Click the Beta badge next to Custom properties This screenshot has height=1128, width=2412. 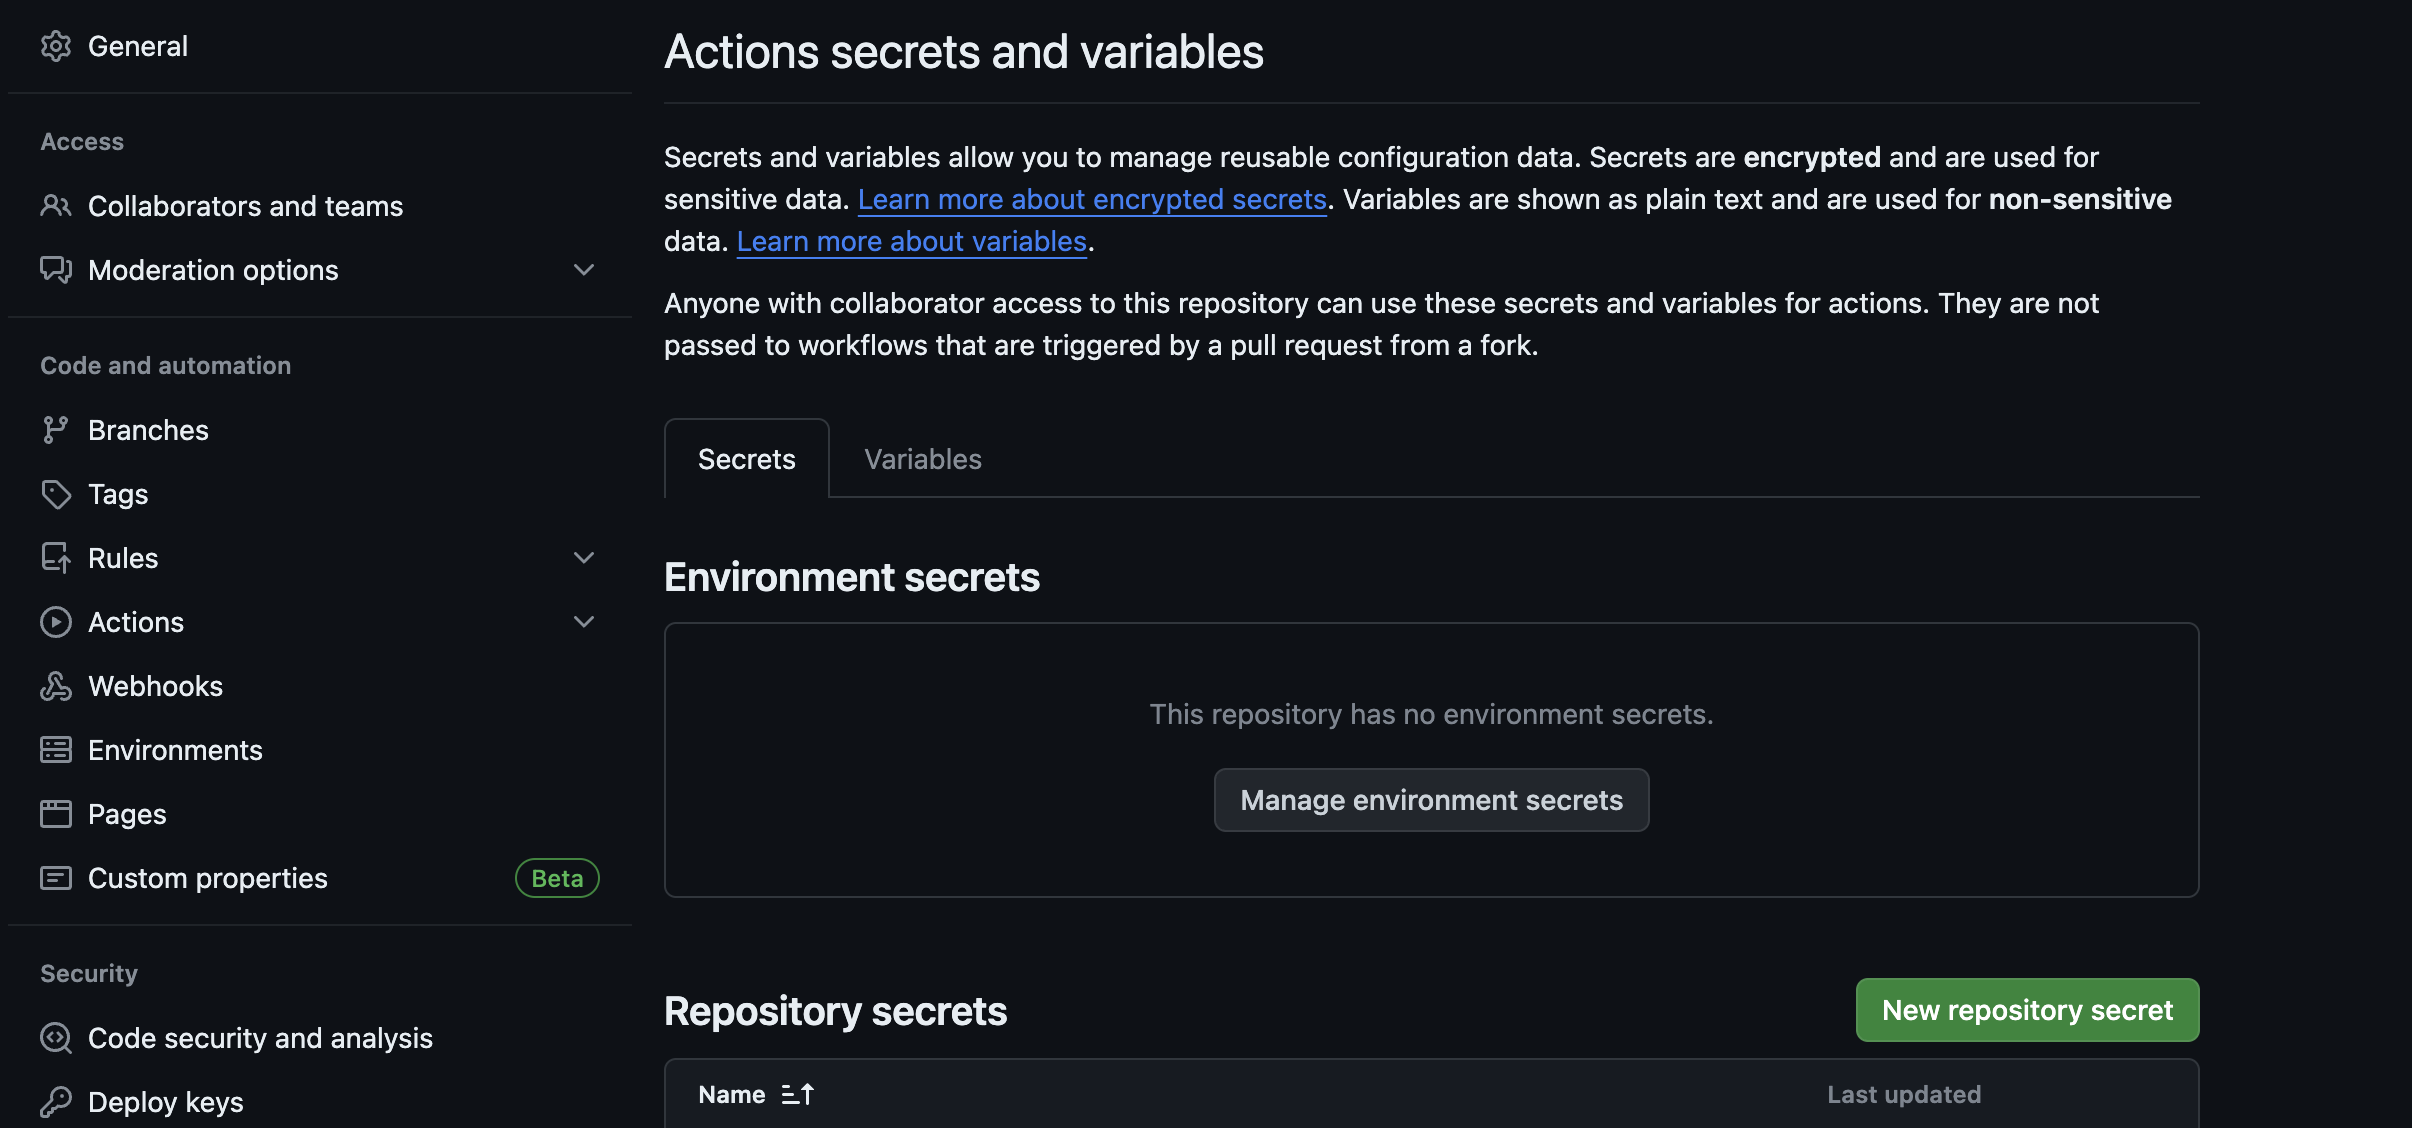point(556,878)
